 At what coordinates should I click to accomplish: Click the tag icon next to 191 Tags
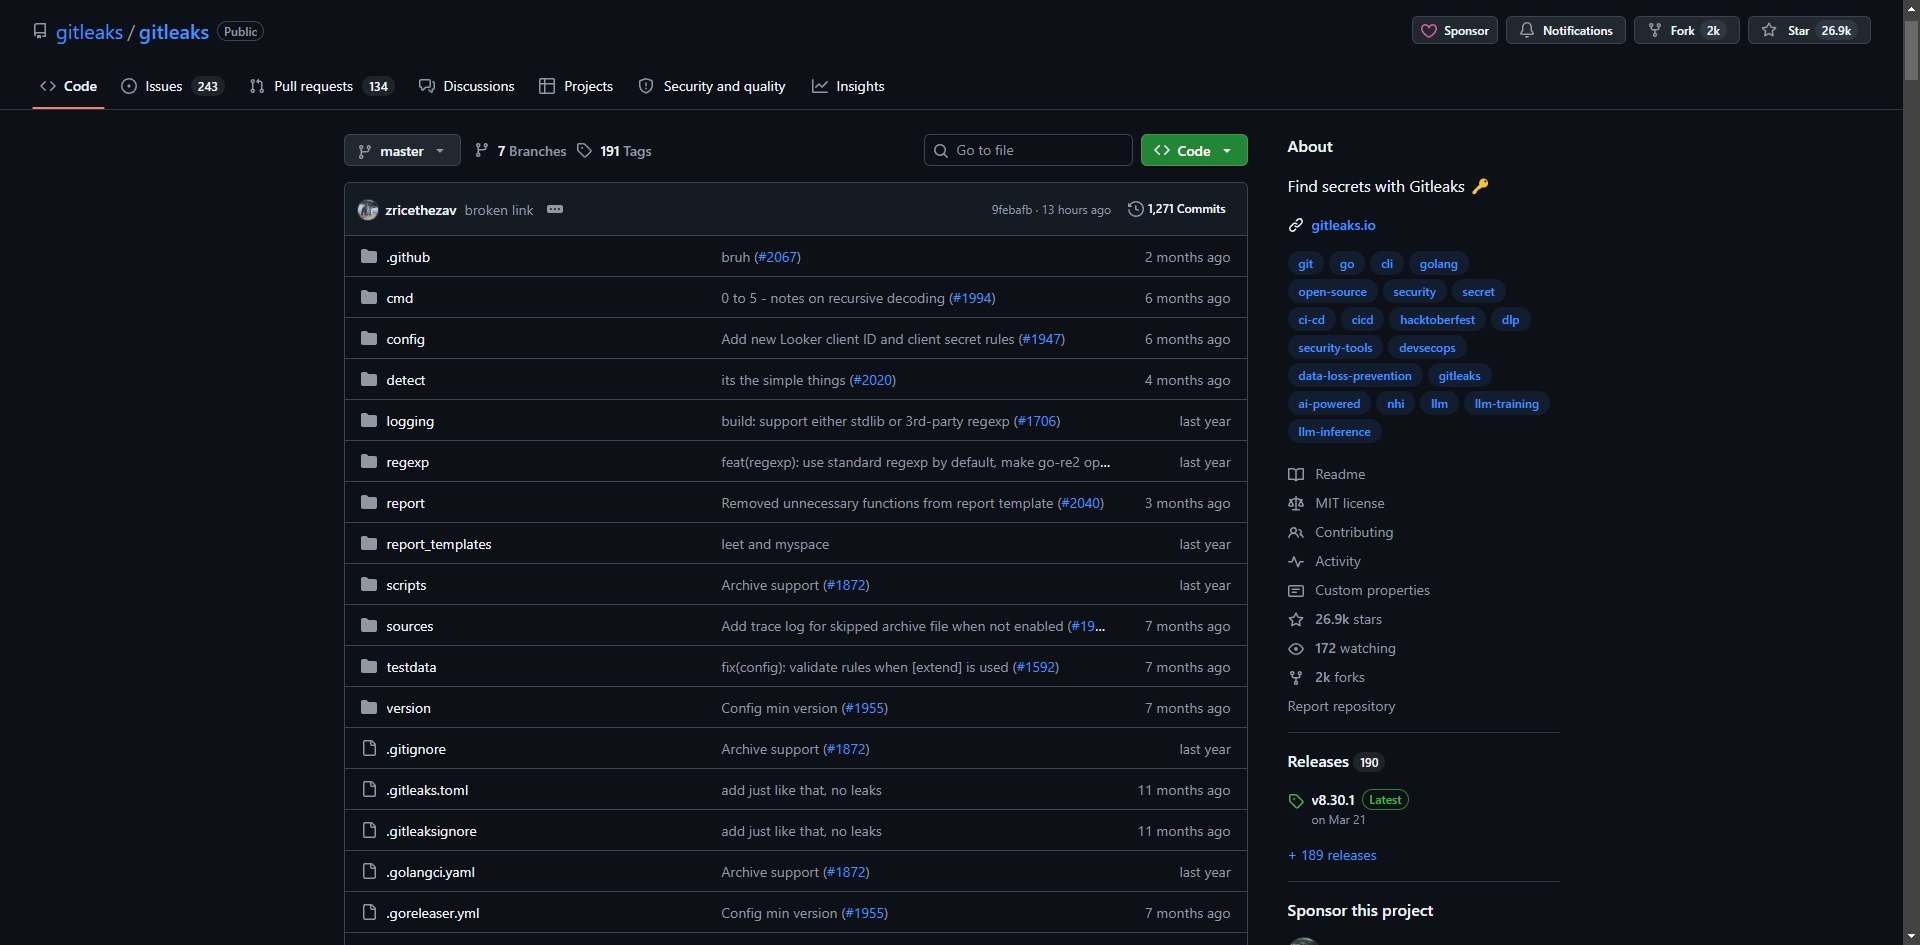[x=585, y=151]
